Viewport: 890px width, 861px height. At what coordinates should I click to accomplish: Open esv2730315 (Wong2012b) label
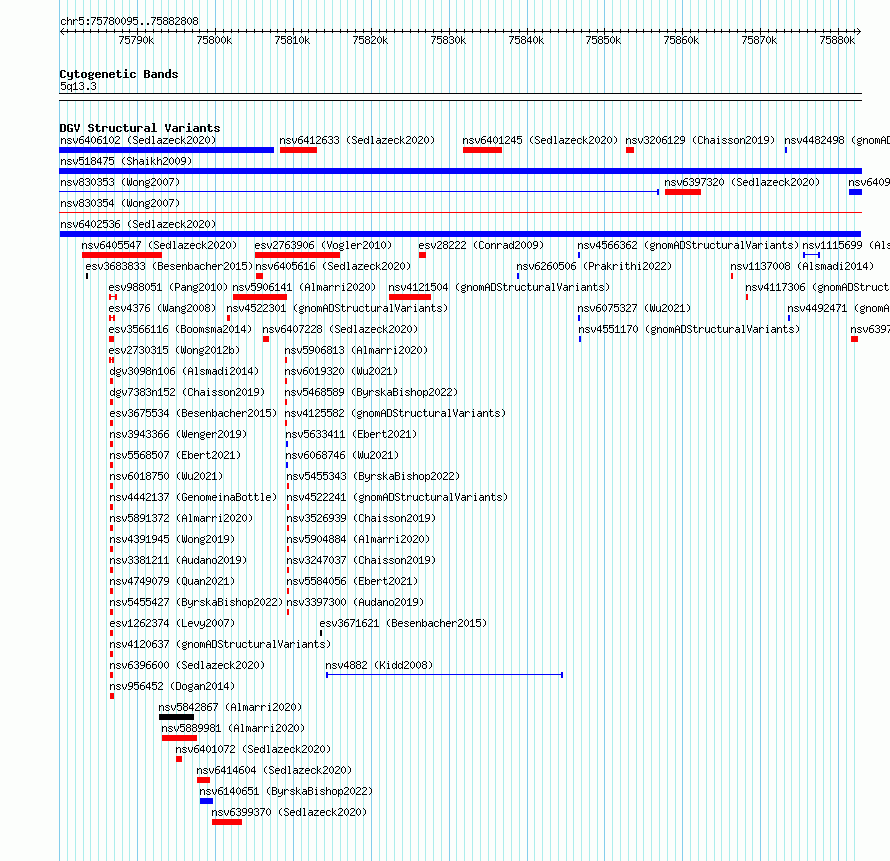(174, 350)
